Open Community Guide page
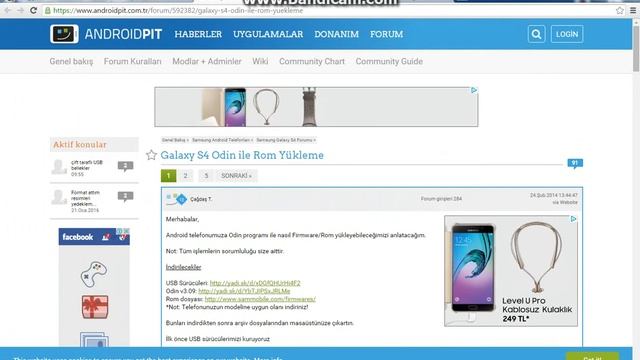Viewport: 640px width, 360px height. [389, 62]
